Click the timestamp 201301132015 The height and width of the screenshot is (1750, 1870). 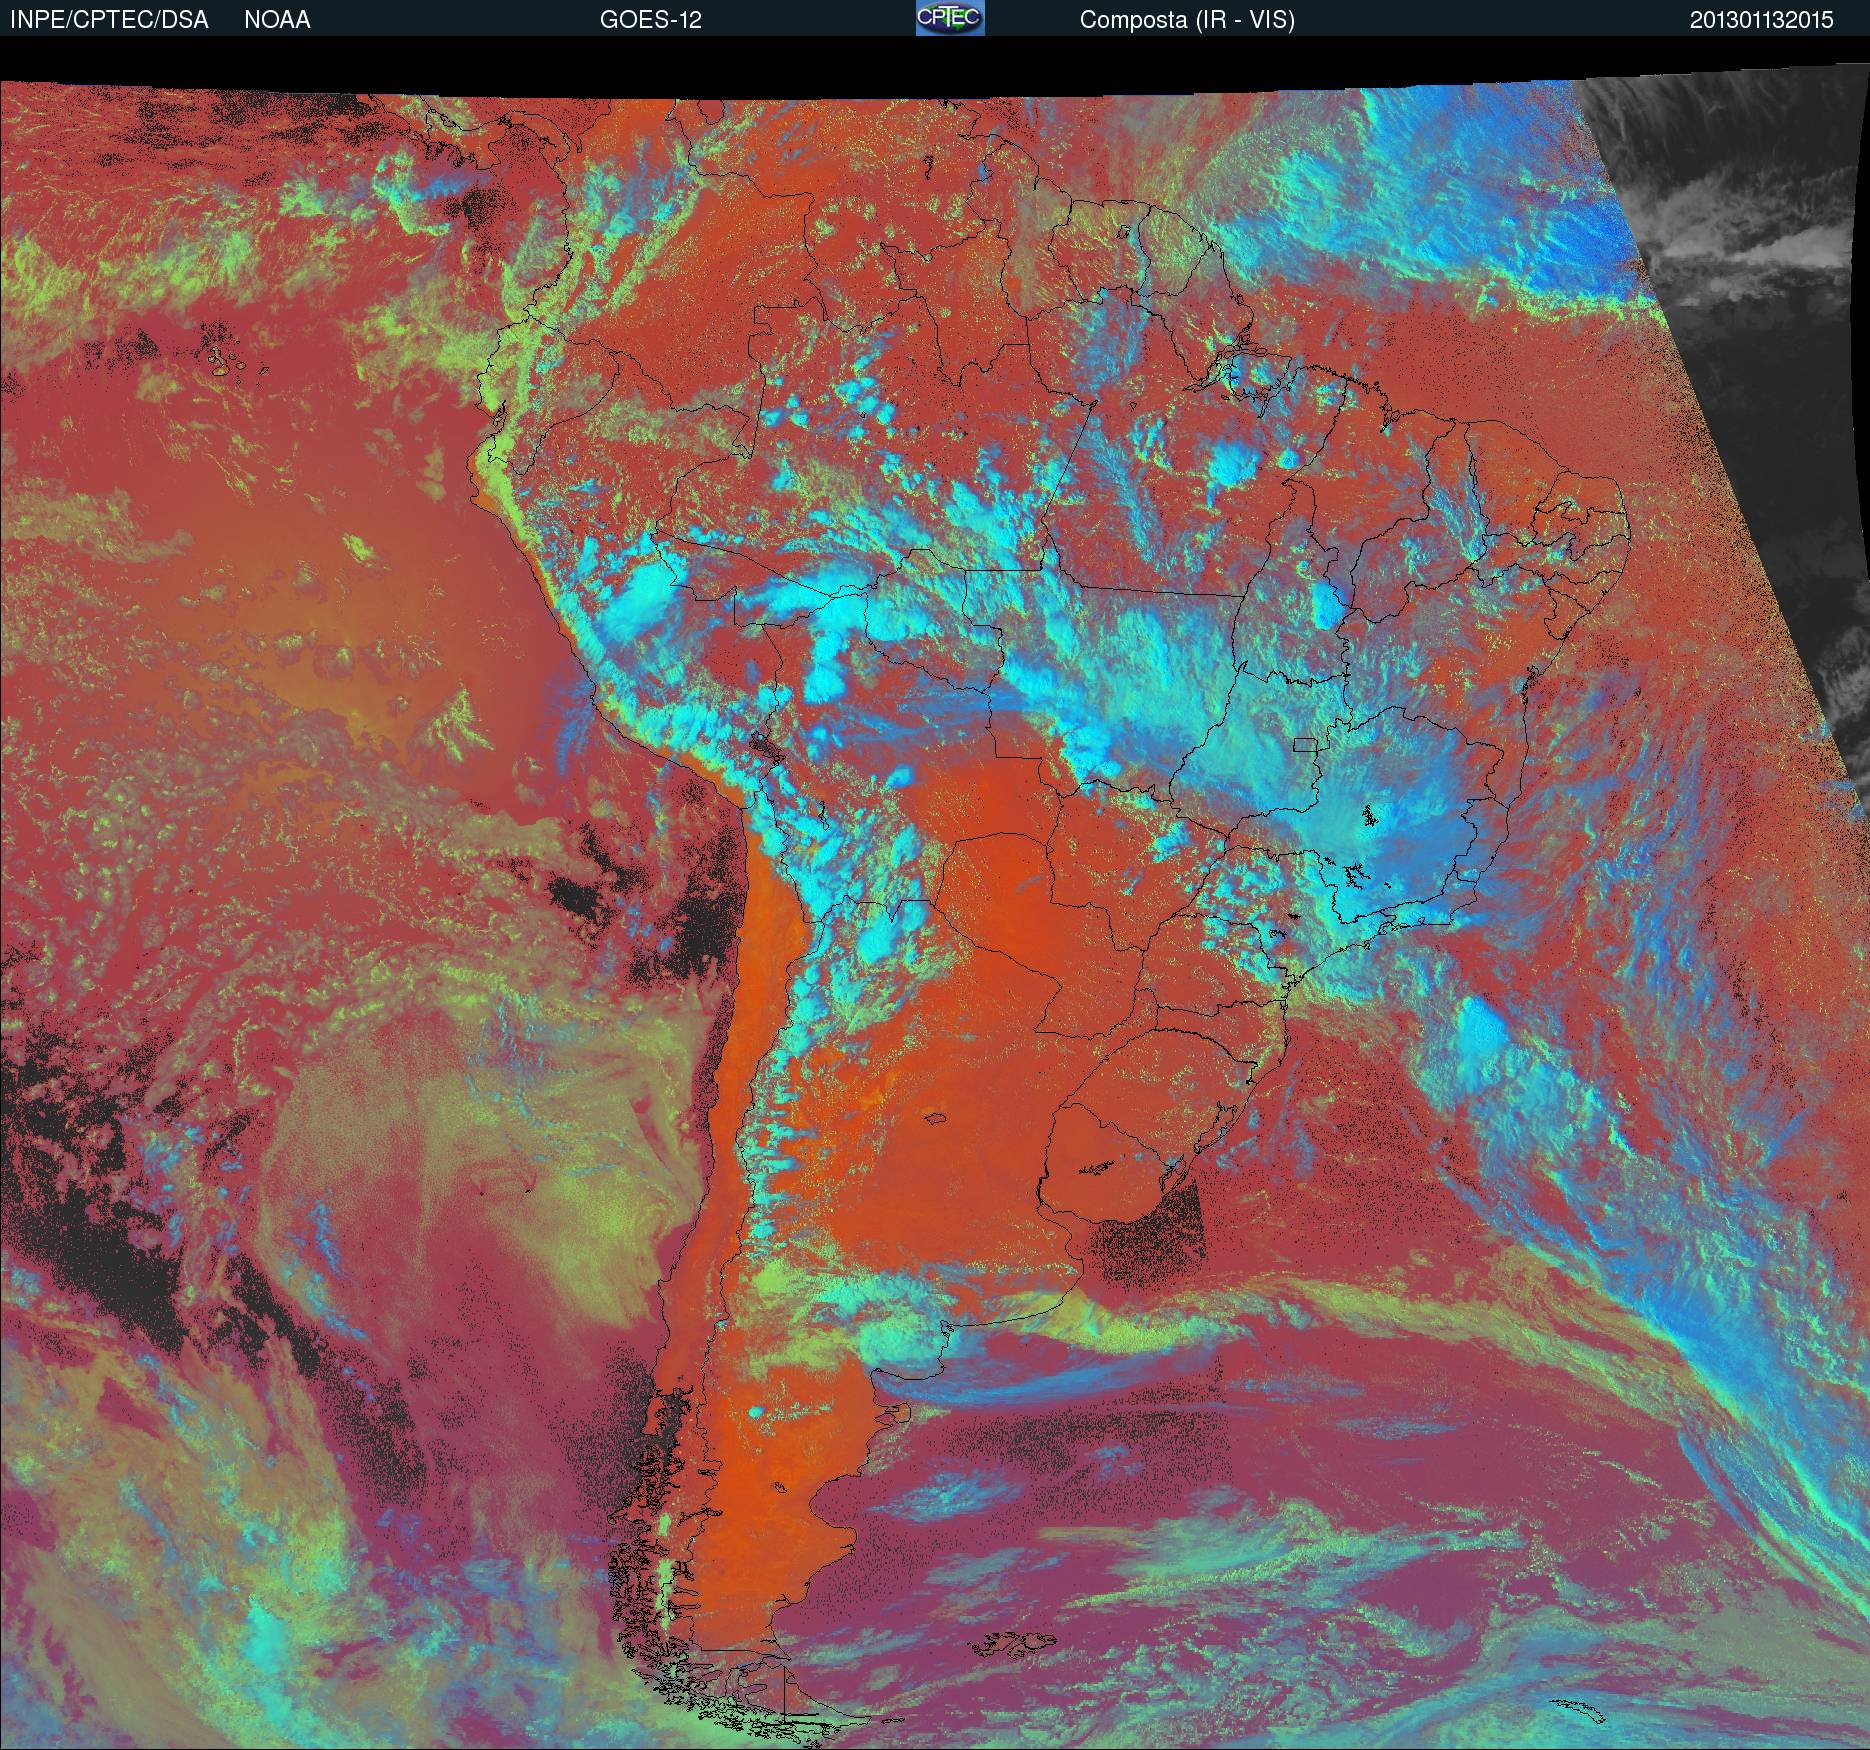coord(1762,20)
